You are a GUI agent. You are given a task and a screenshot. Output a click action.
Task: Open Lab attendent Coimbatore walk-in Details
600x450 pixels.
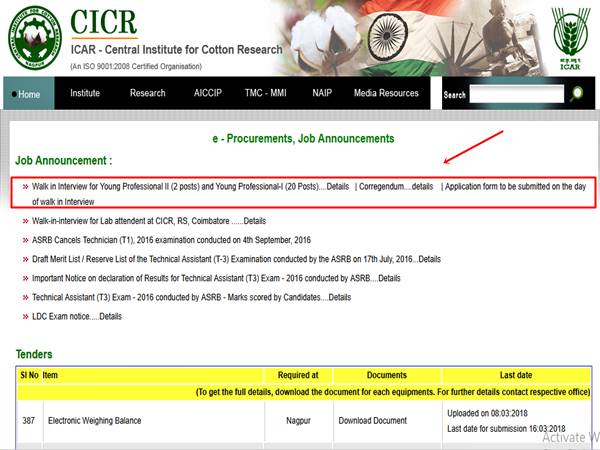254,221
